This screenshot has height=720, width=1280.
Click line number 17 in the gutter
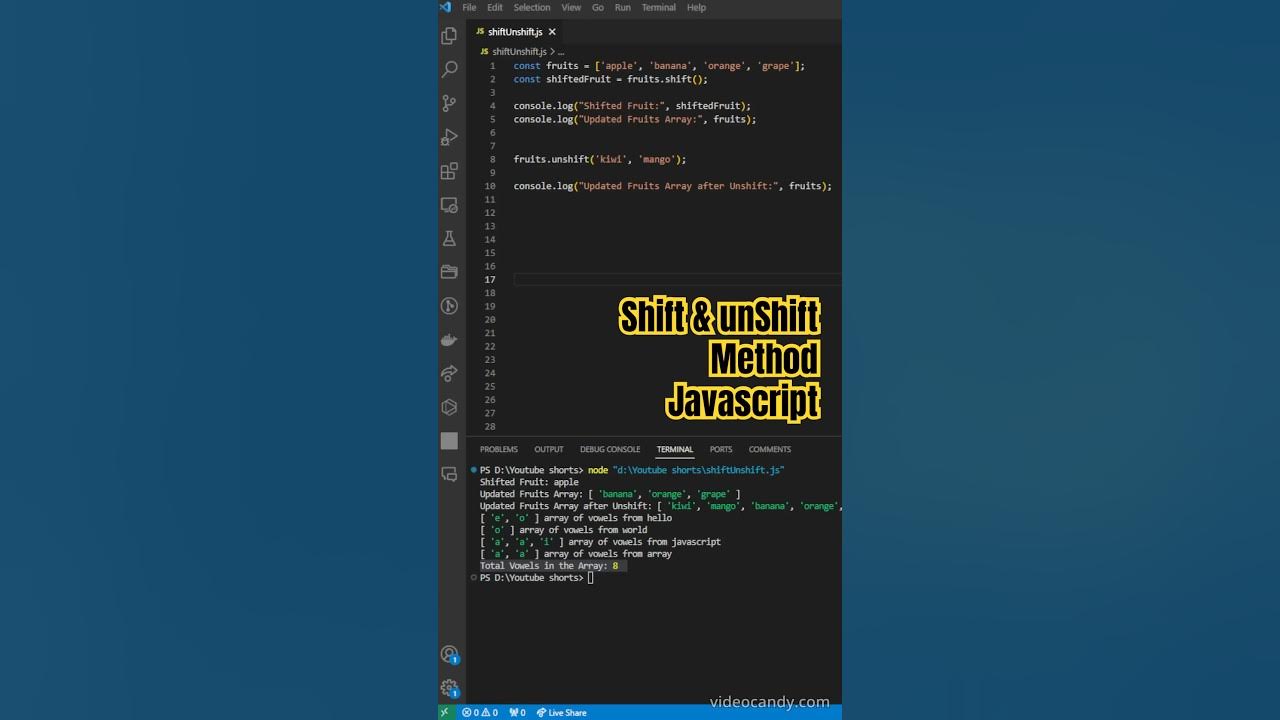click(490, 279)
